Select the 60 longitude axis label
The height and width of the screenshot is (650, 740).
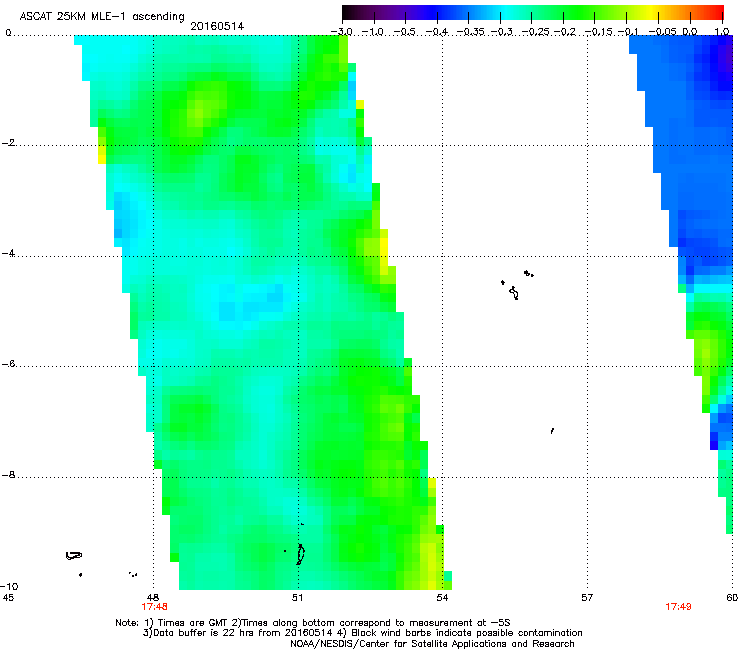pyautogui.click(x=732, y=598)
